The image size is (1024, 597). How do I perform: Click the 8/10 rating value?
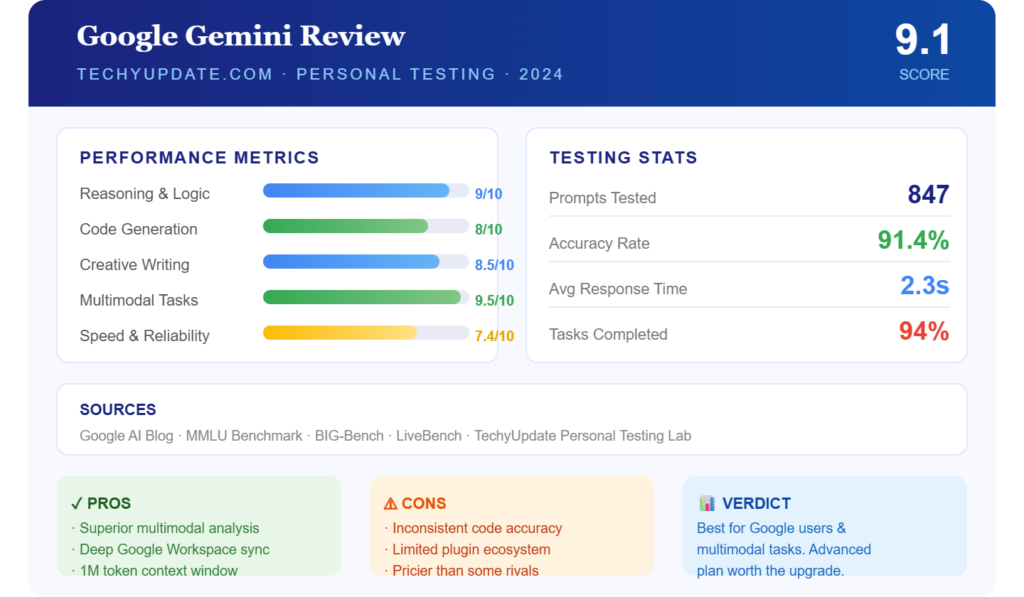point(488,229)
